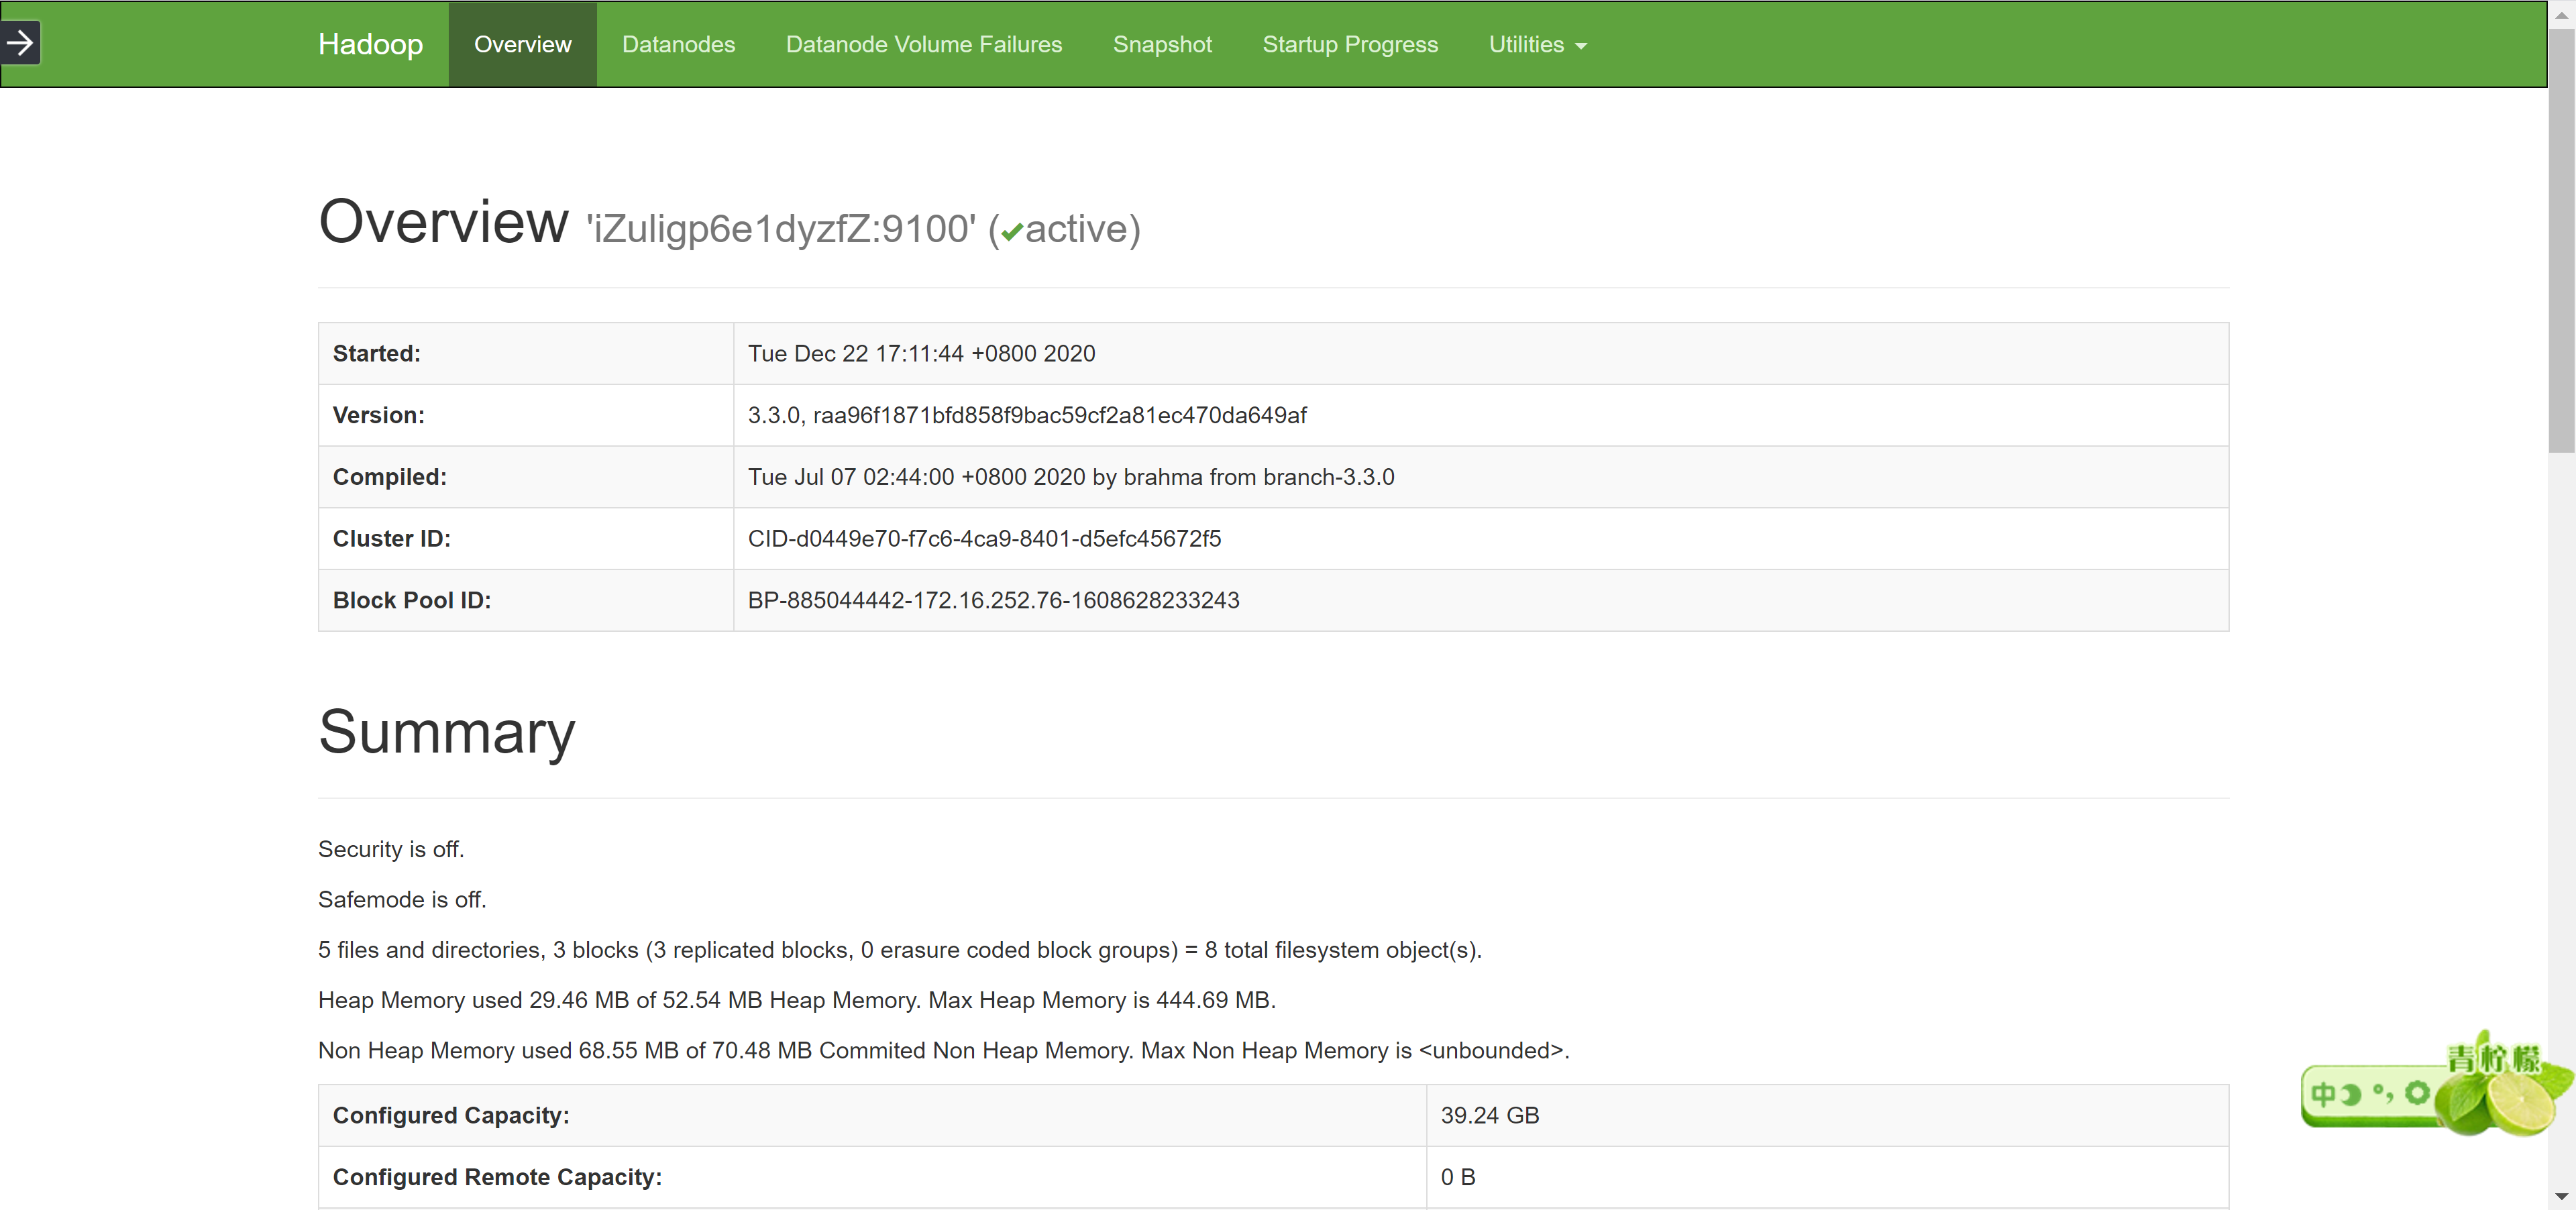Click the scrollbar down arrow
2576x1210 pixels.
pos(2561,1196)
